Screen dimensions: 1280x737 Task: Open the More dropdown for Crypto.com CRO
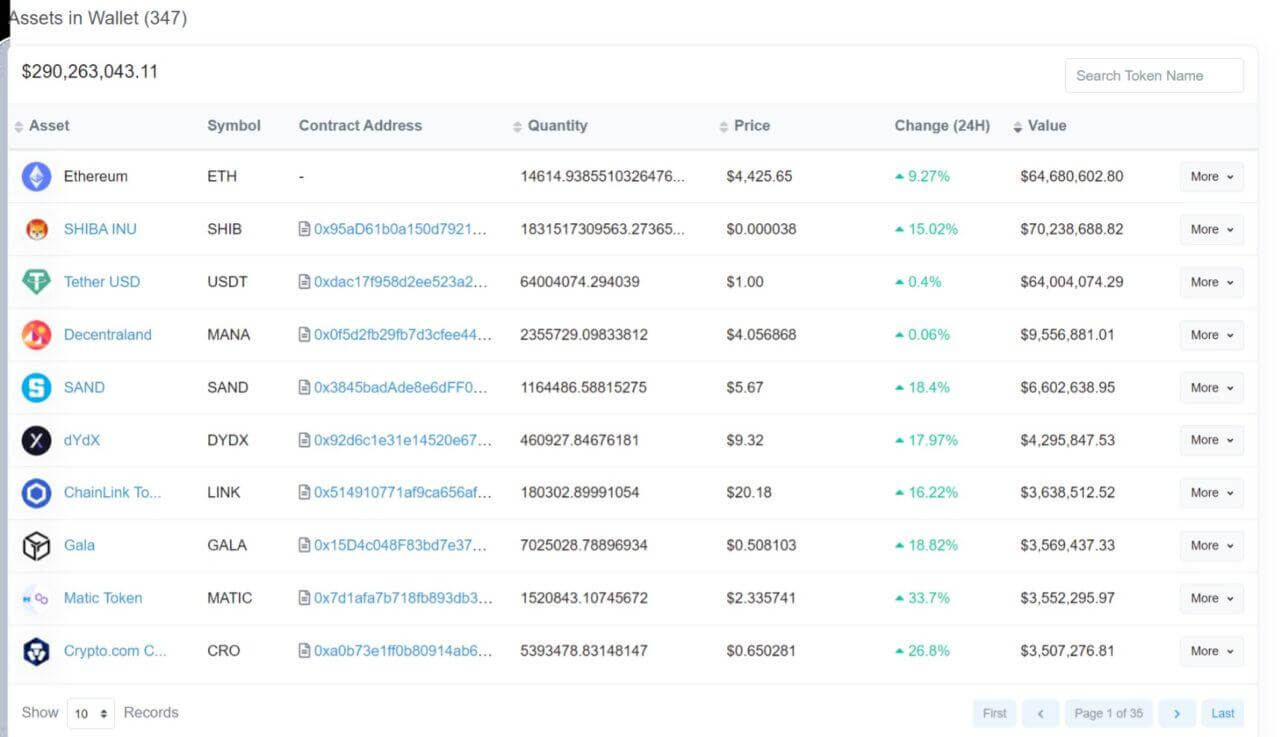[x=1212, y=651]
